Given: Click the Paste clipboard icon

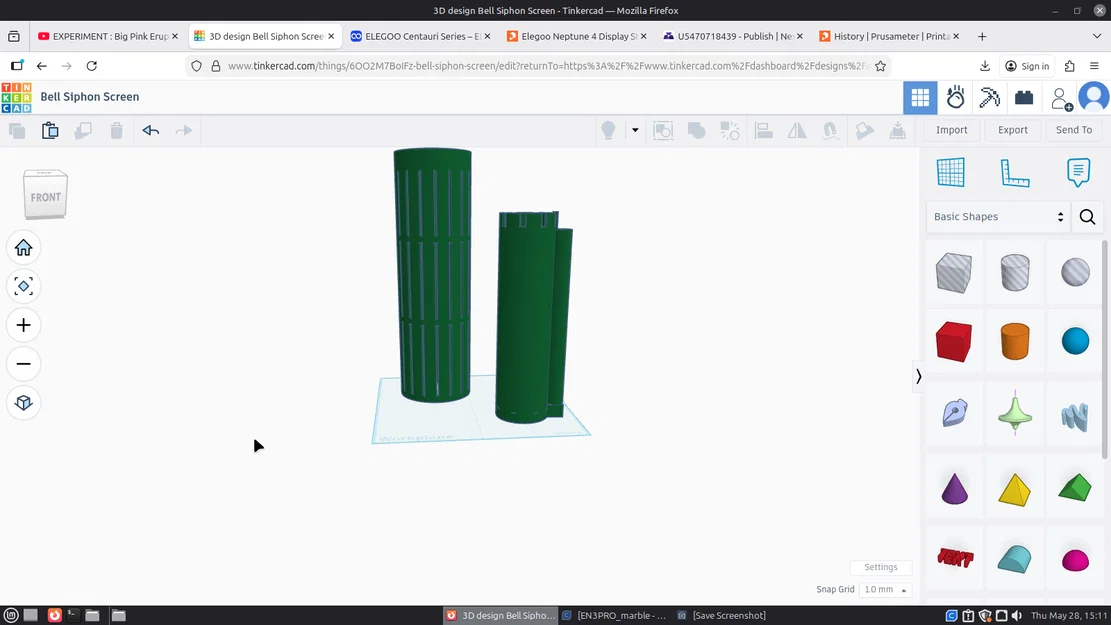Looking at the screenshot, I should 50,130.
